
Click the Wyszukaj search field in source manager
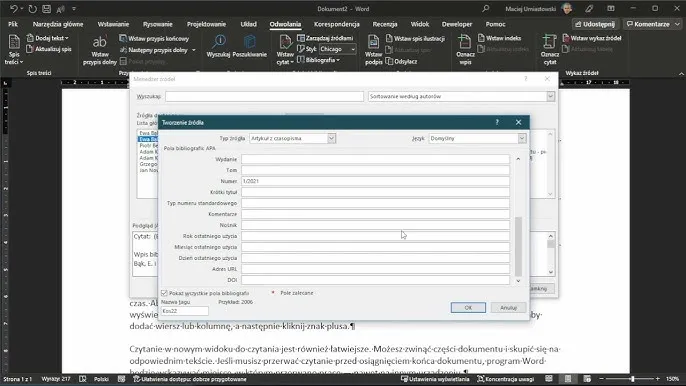pos(264,96)
